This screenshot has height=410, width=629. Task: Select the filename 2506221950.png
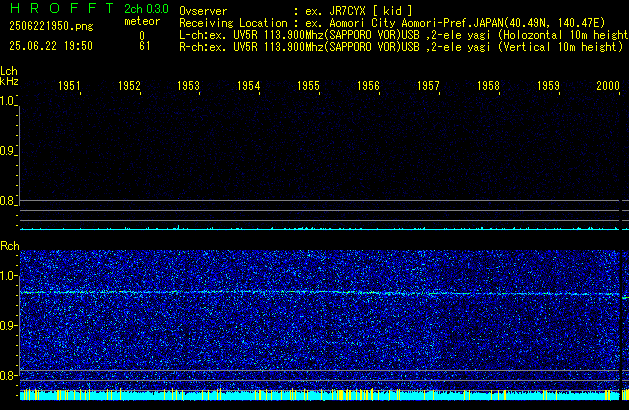[51, 26]
